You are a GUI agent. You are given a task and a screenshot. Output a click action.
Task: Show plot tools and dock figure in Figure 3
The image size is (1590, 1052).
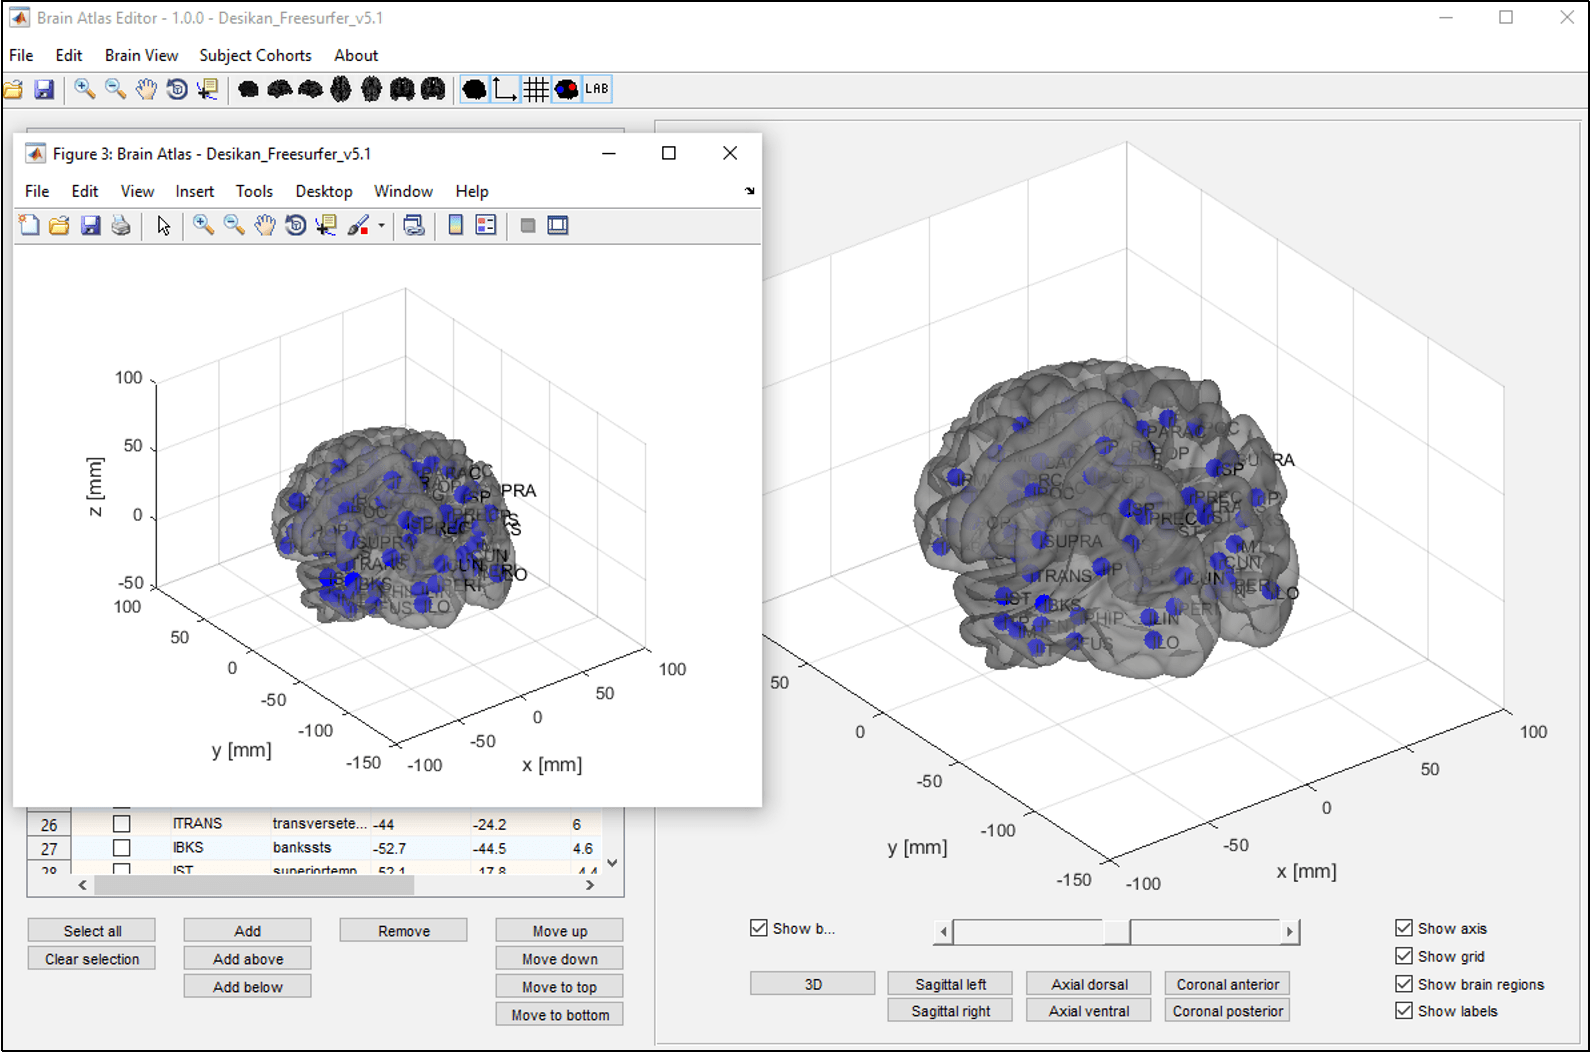[x=558, y=226]
